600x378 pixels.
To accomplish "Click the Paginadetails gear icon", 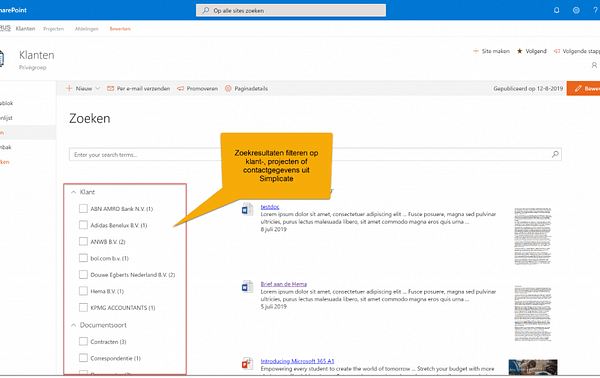I will [228, 88].
